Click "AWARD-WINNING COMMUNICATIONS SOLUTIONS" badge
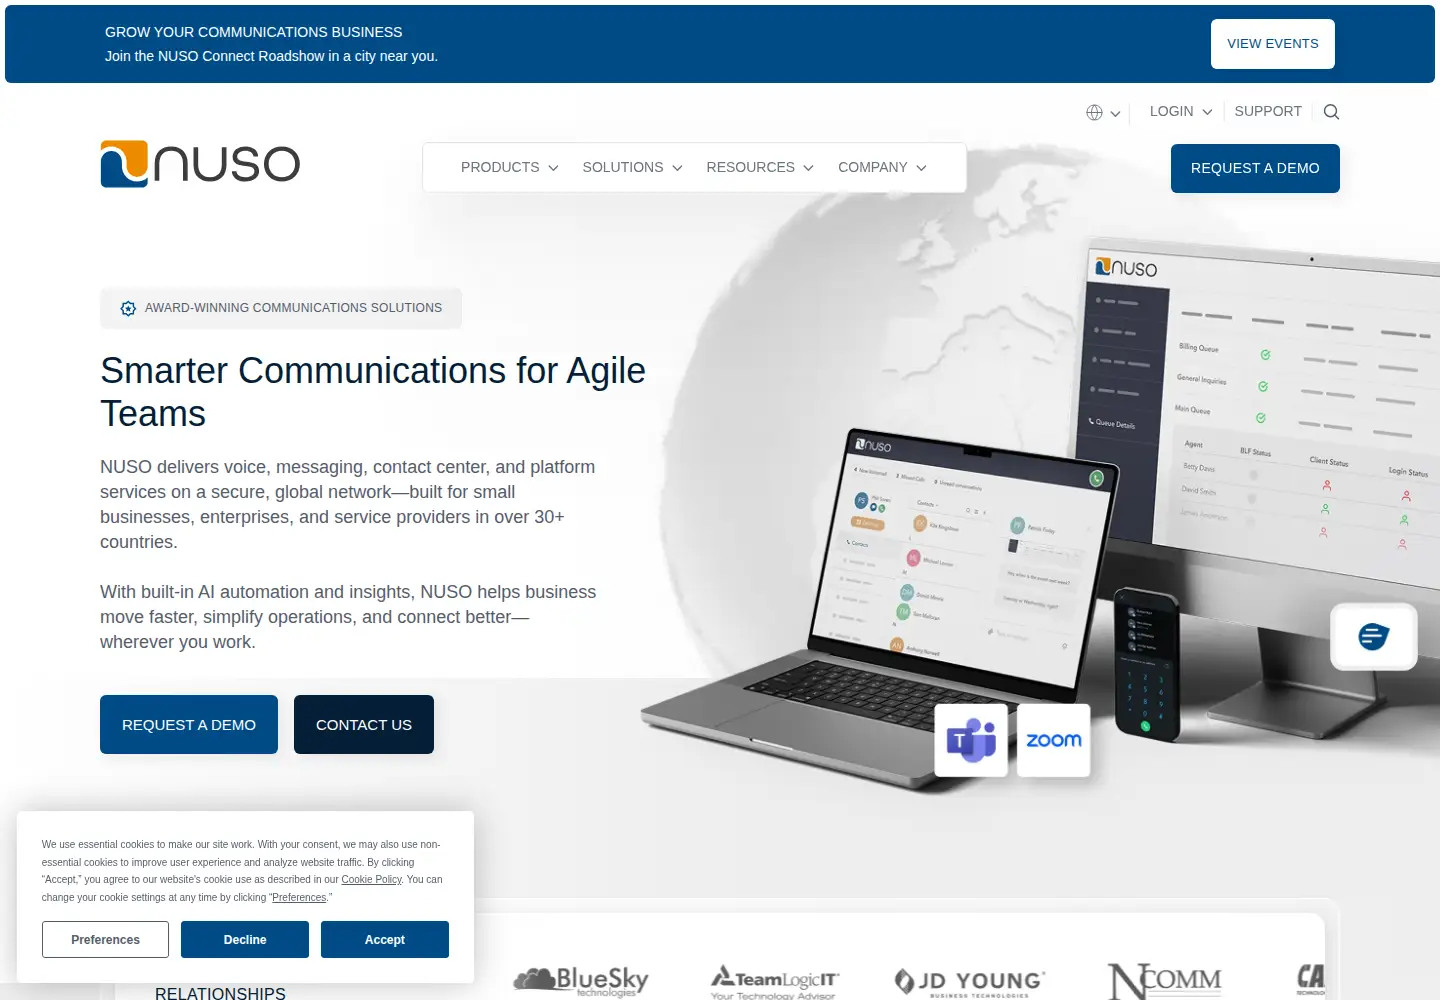 [x=281, y=308]
